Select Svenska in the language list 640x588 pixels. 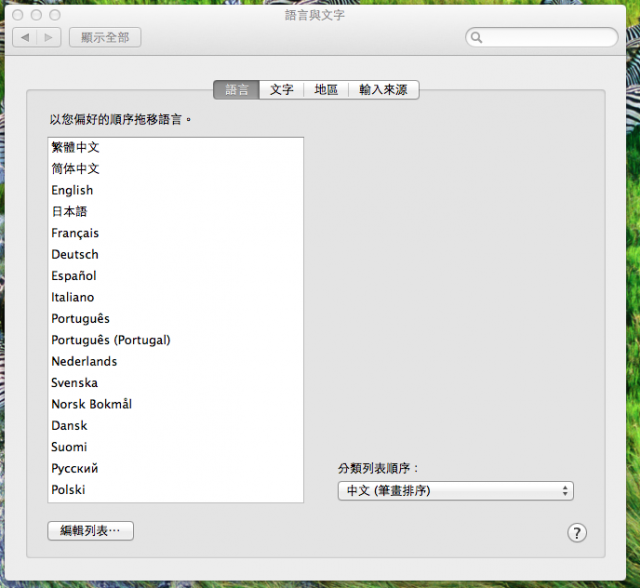coord(176,383)
